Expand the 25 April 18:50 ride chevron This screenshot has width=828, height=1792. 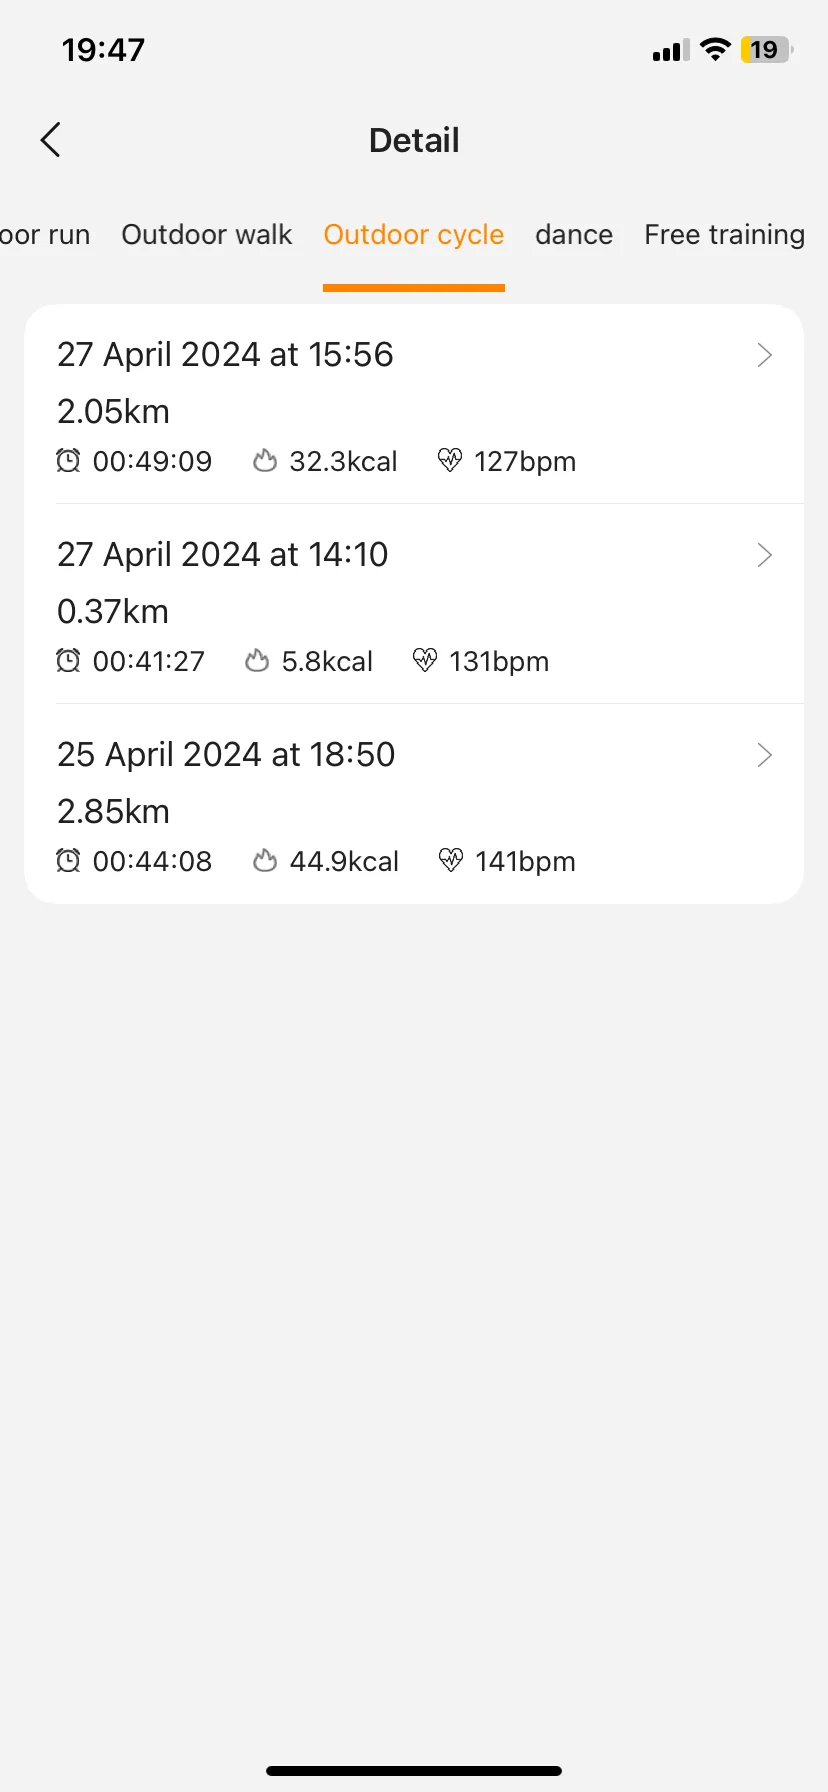[765, 755]
